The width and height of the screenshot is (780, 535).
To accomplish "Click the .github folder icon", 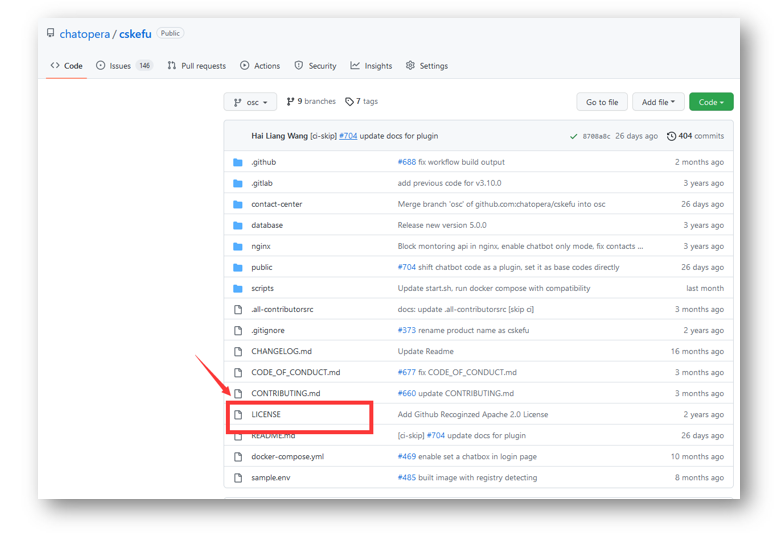I will click(x=238, y=162).
